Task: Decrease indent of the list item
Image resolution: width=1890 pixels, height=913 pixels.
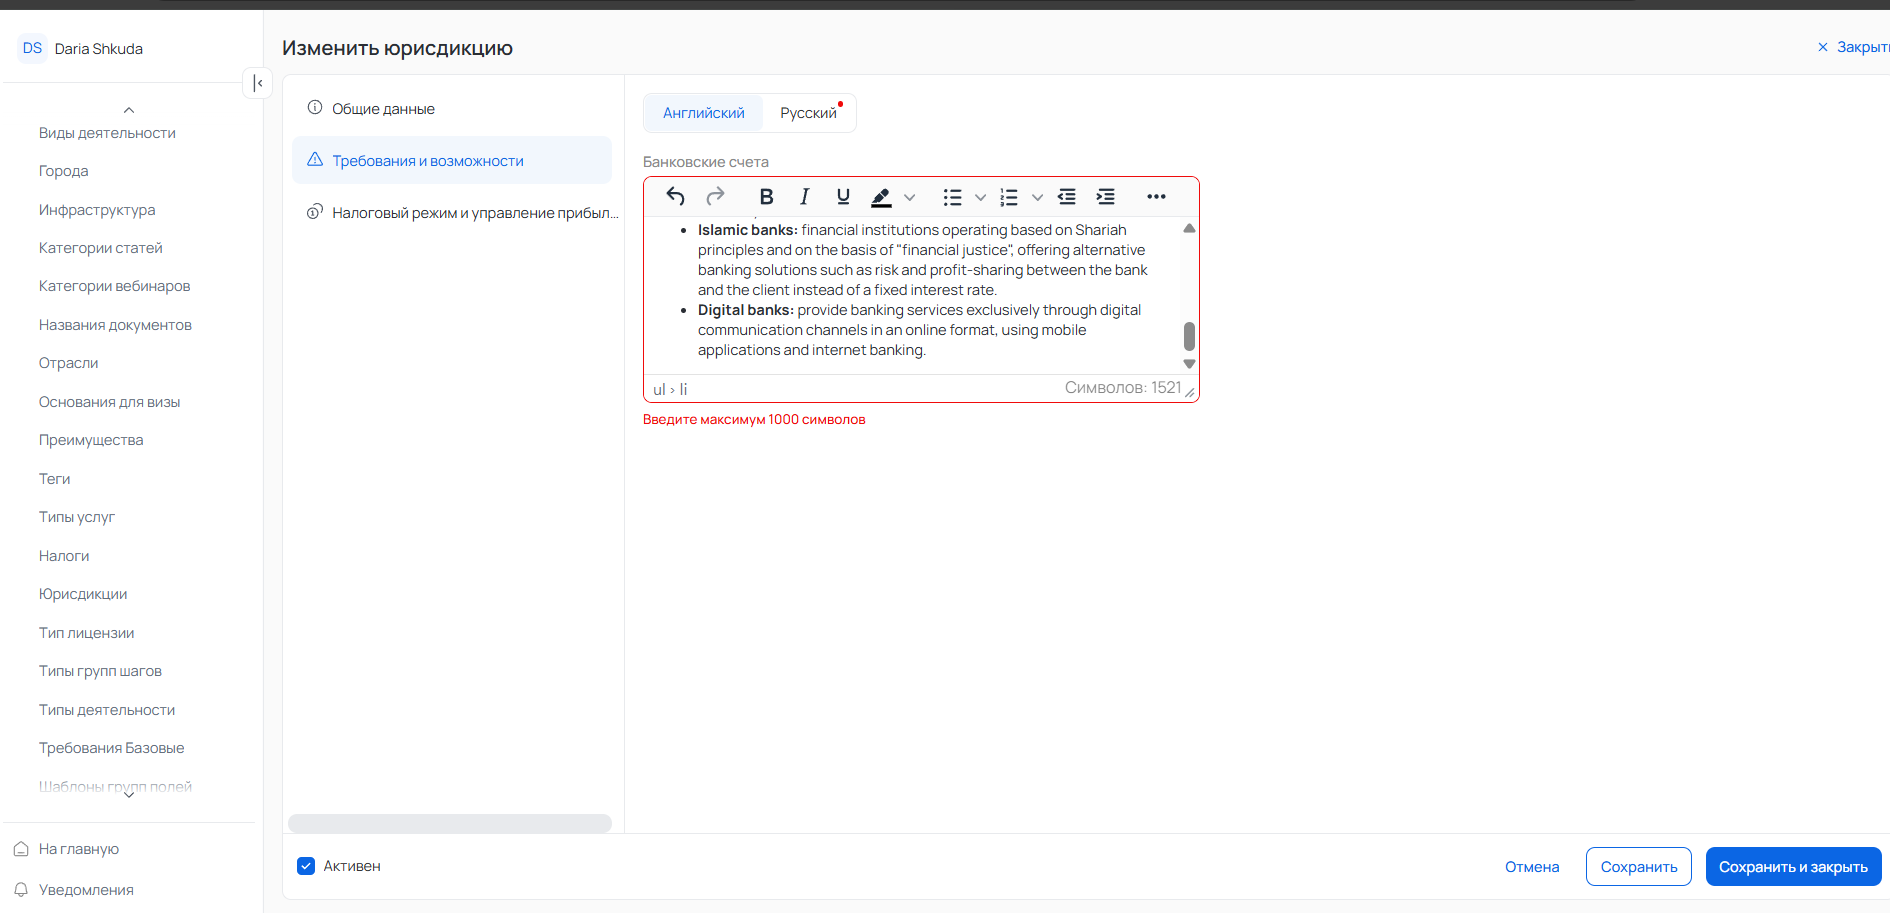Action: tap(1067, 197)
